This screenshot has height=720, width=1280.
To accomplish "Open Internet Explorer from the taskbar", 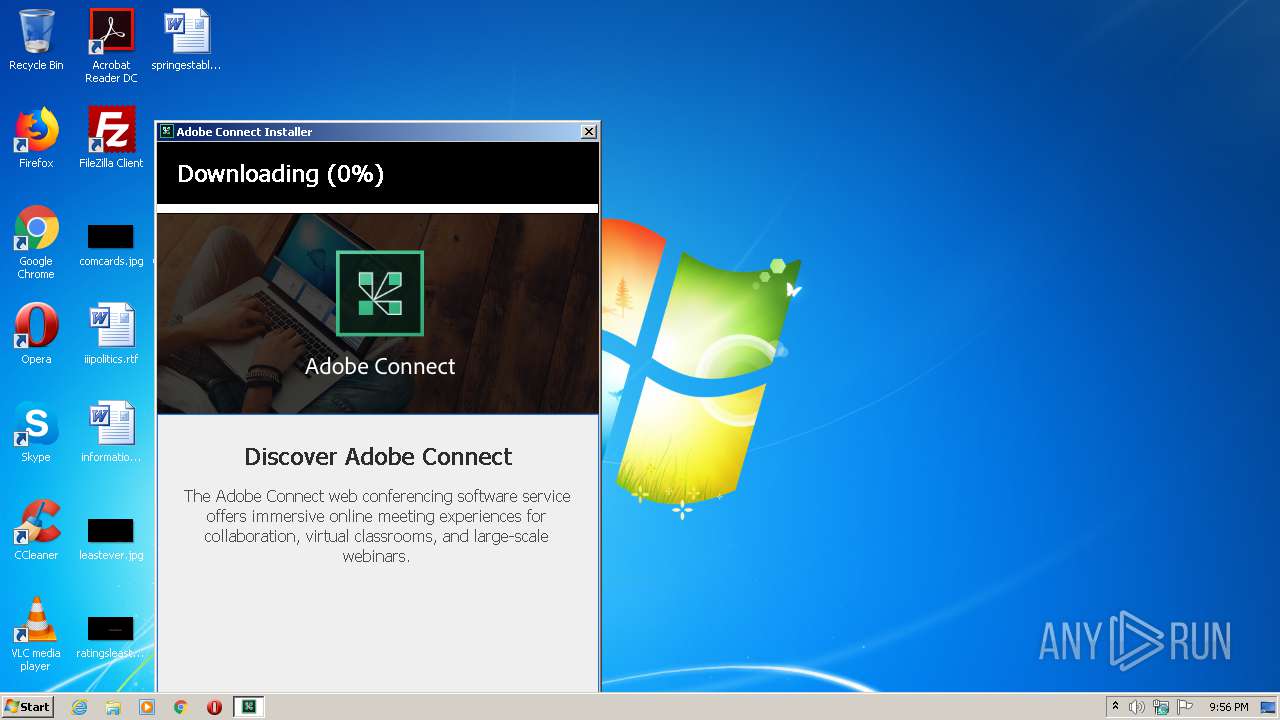I will (79, 707).
